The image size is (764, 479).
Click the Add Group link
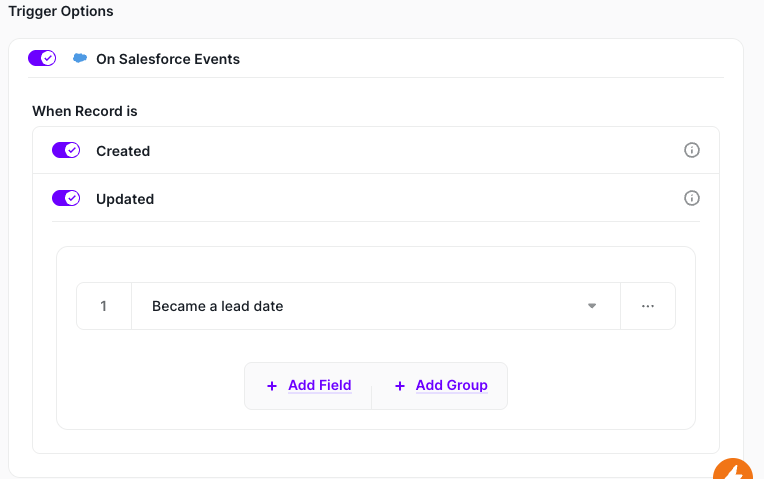tap(451, 385)
